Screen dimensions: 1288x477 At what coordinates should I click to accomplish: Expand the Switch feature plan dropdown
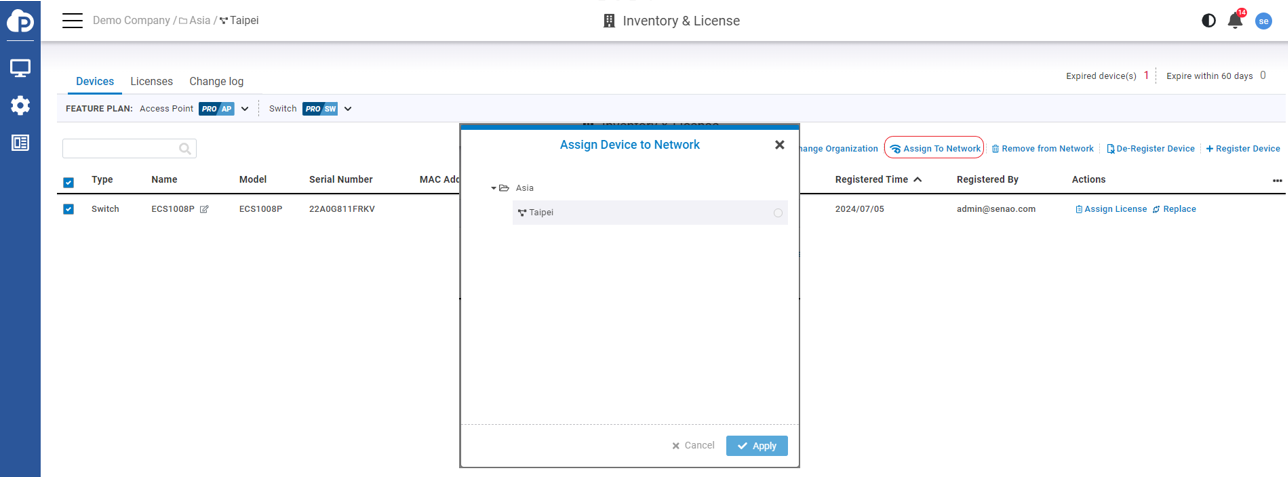point(348,109)
